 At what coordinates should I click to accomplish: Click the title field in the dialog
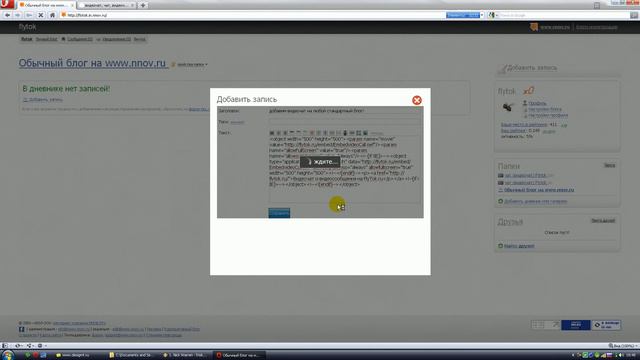pyautogui.click(x=344, y=111)
